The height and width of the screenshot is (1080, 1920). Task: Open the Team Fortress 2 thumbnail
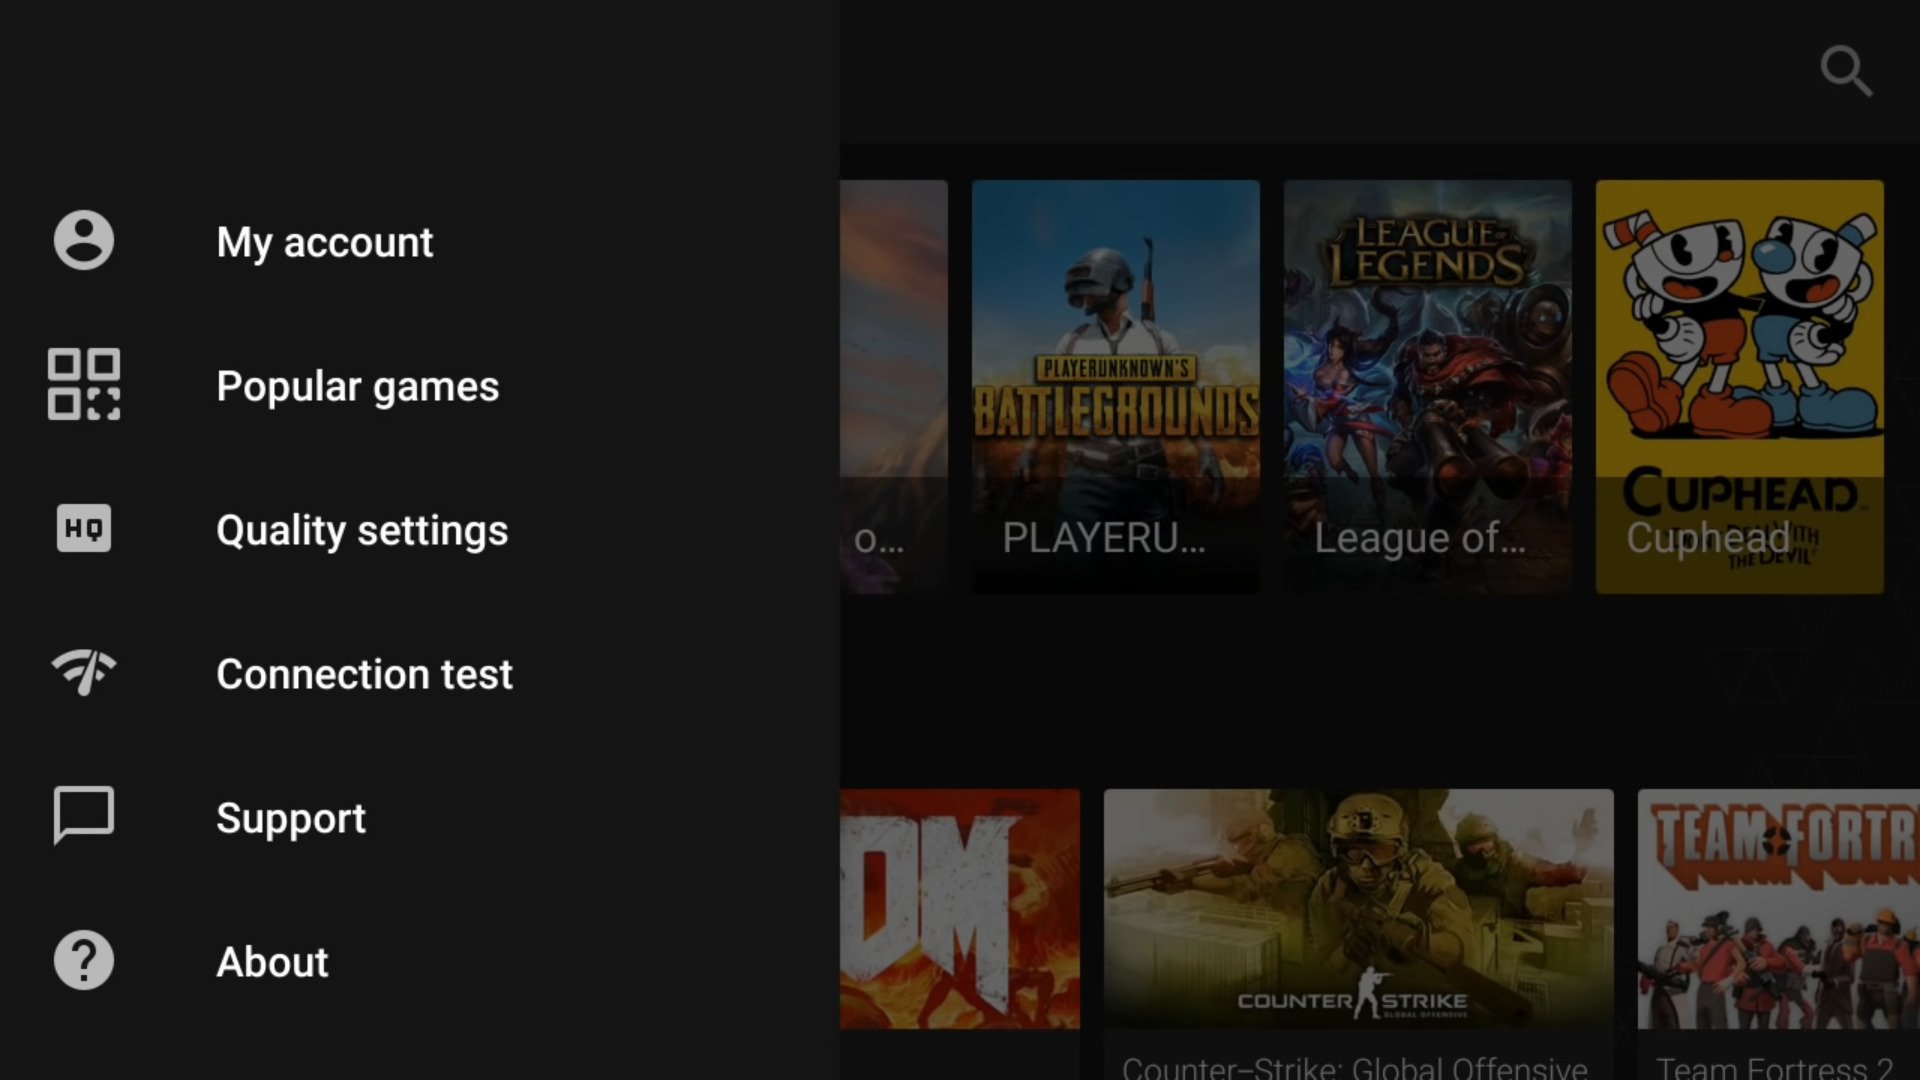click(1779, 909)
